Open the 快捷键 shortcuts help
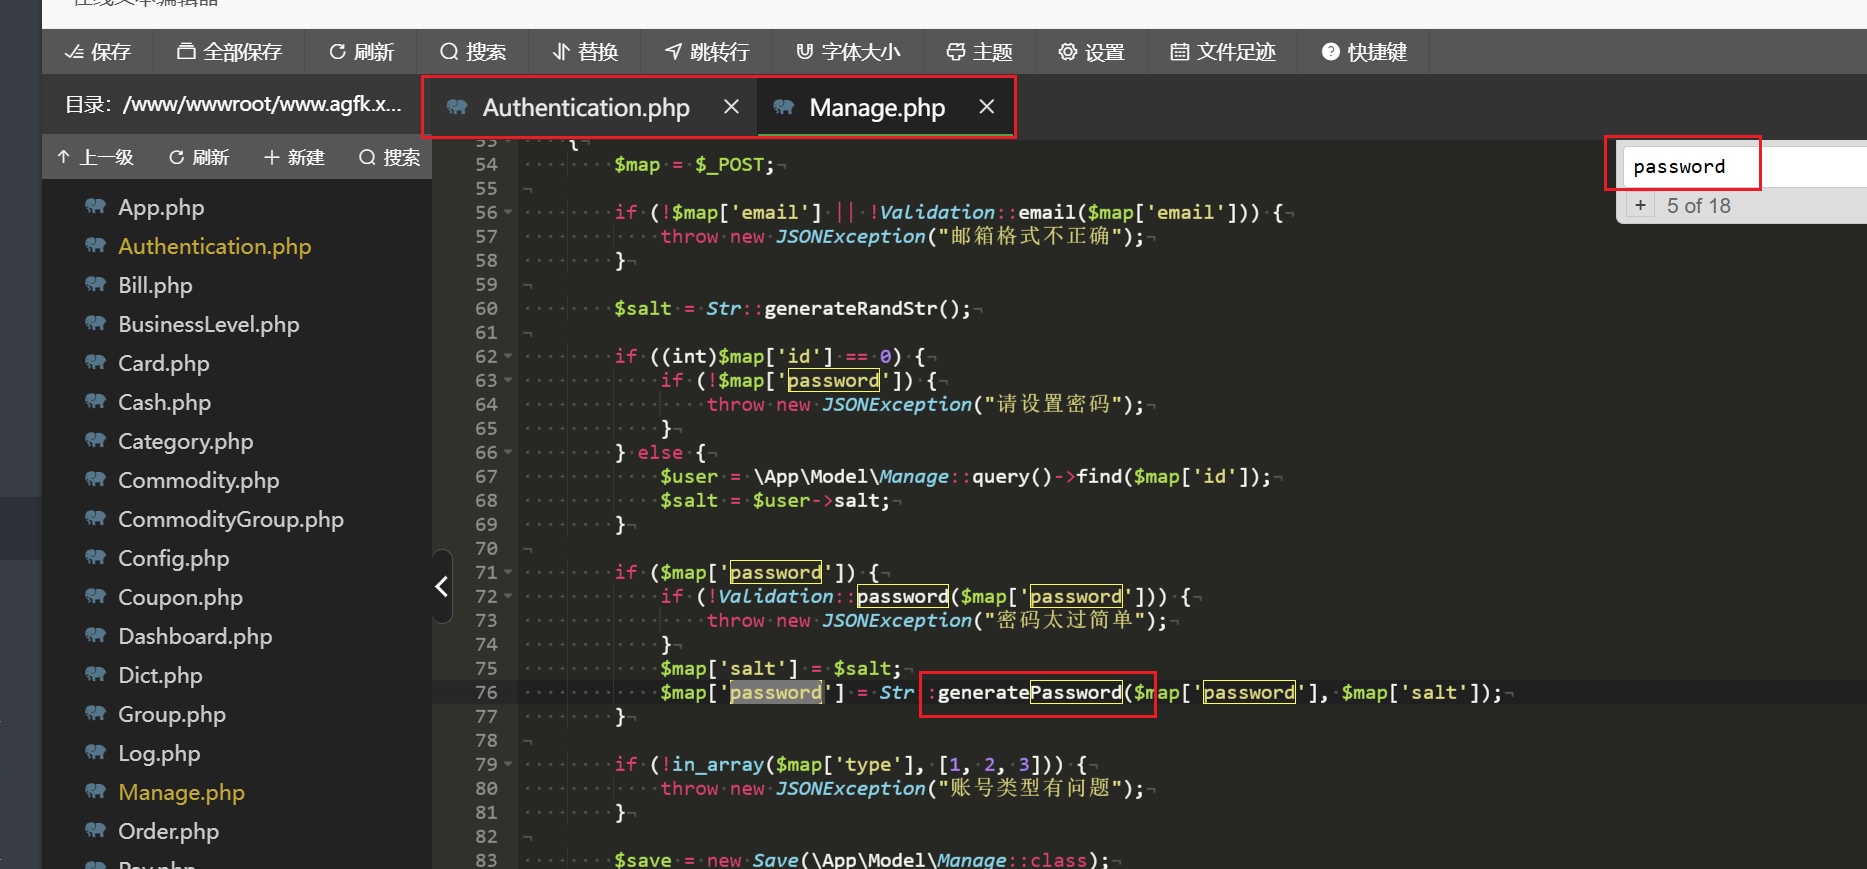The image size is (1867, 869). [1364, 52]
